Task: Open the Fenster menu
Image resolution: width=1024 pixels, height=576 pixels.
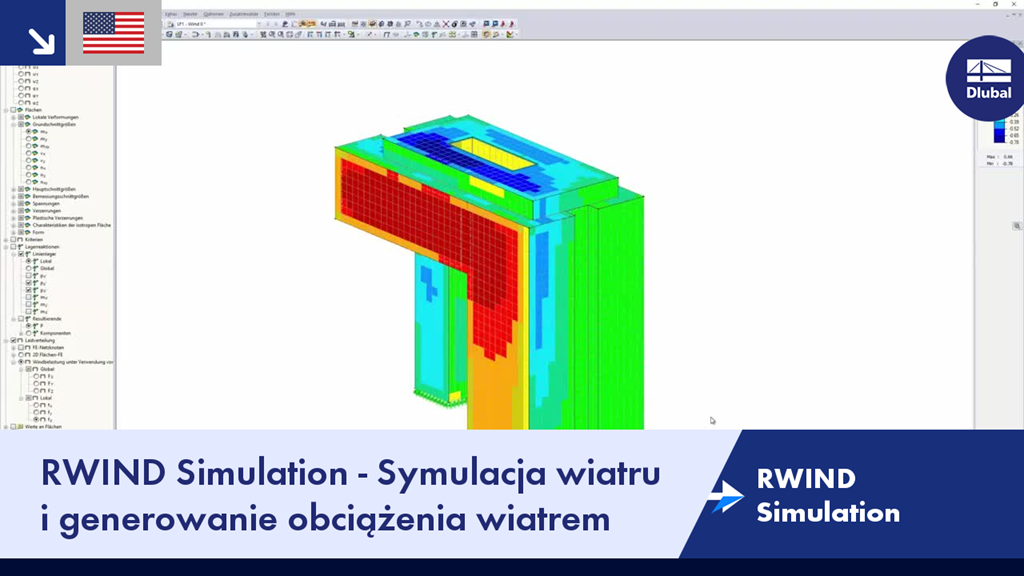Action: pyautogui.click(x=272, y=14)
